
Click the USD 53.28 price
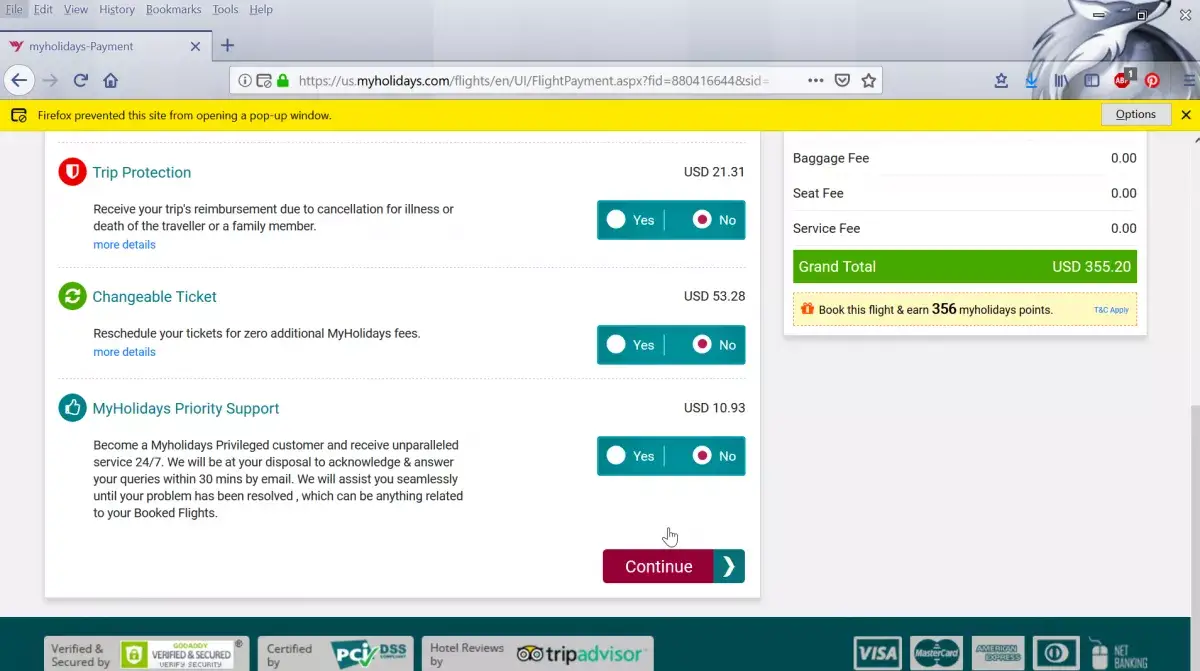coord(714,296)
